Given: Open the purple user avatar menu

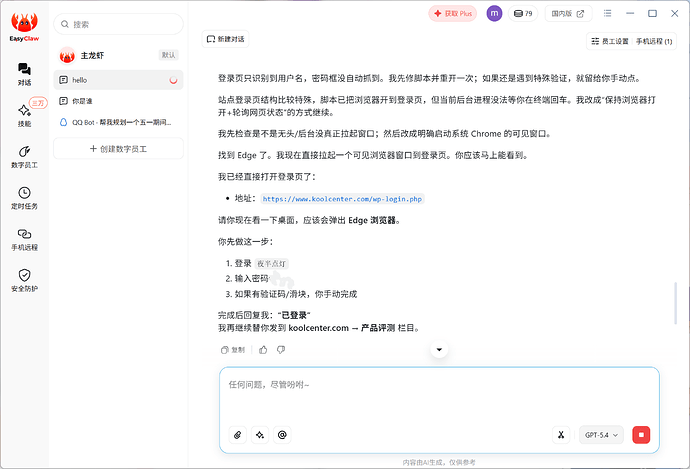Looking at the screenshot, I should point(494,13).
